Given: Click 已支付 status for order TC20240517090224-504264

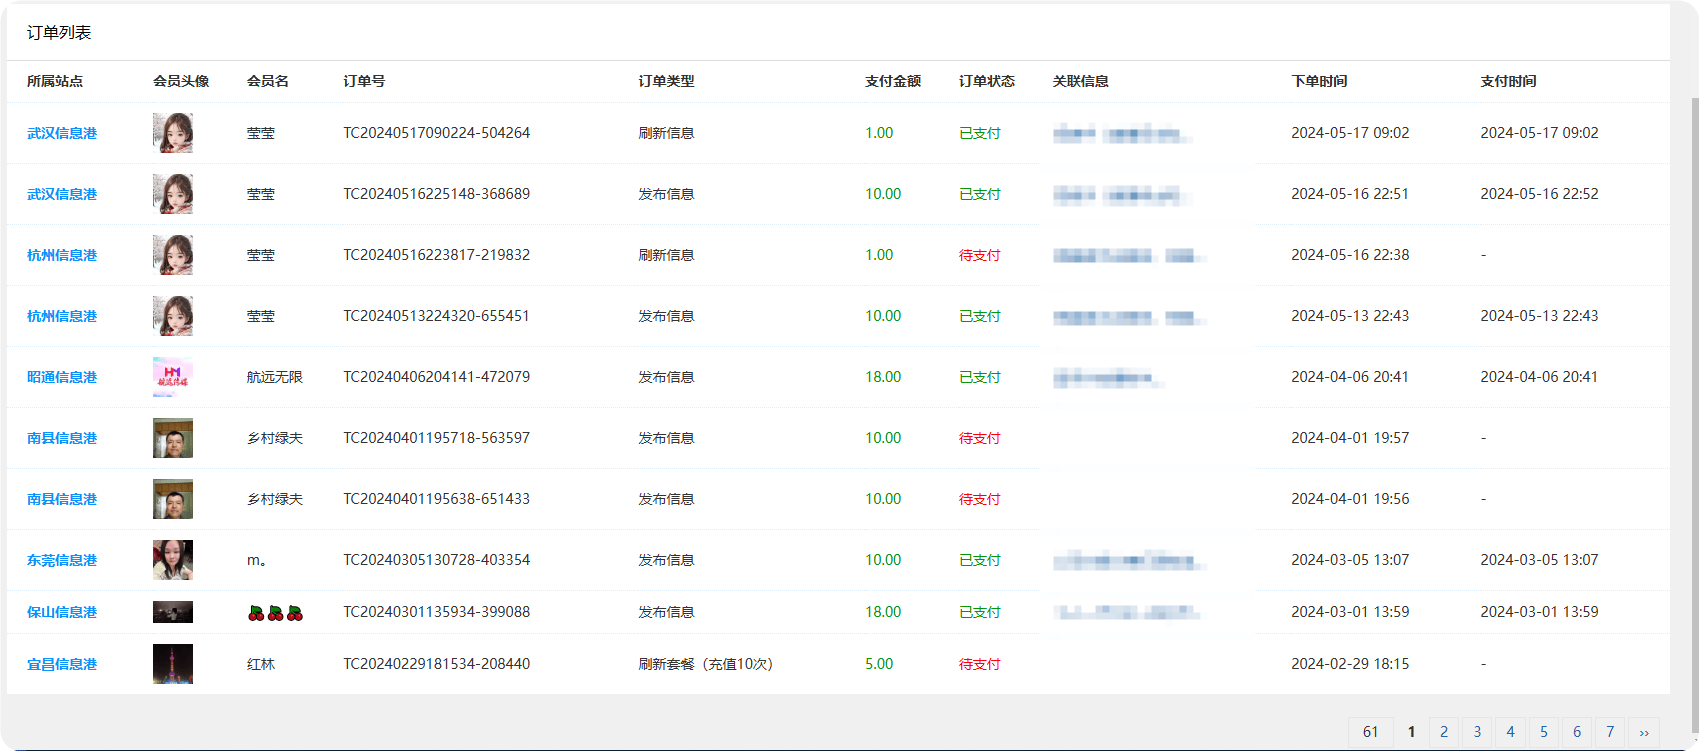Looking at the screenshot, I should [980, 133].
